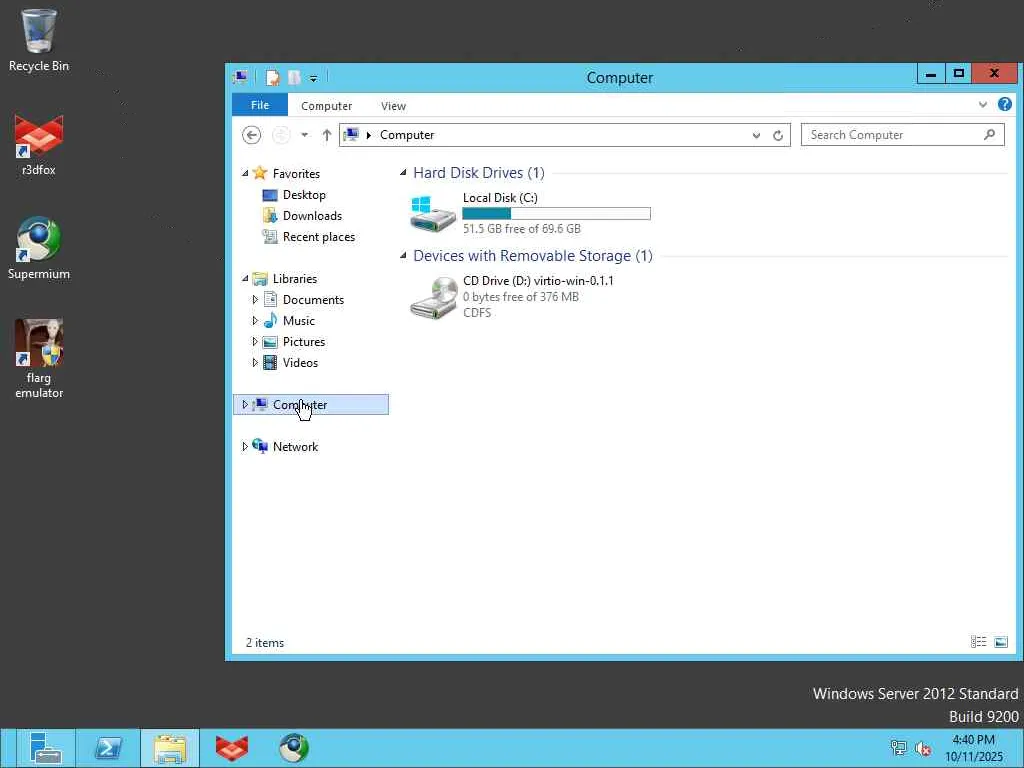Collapse the Favorites tree node
Image resolution: width=1024 pixels, height=768 pixels.
(245, 174)
